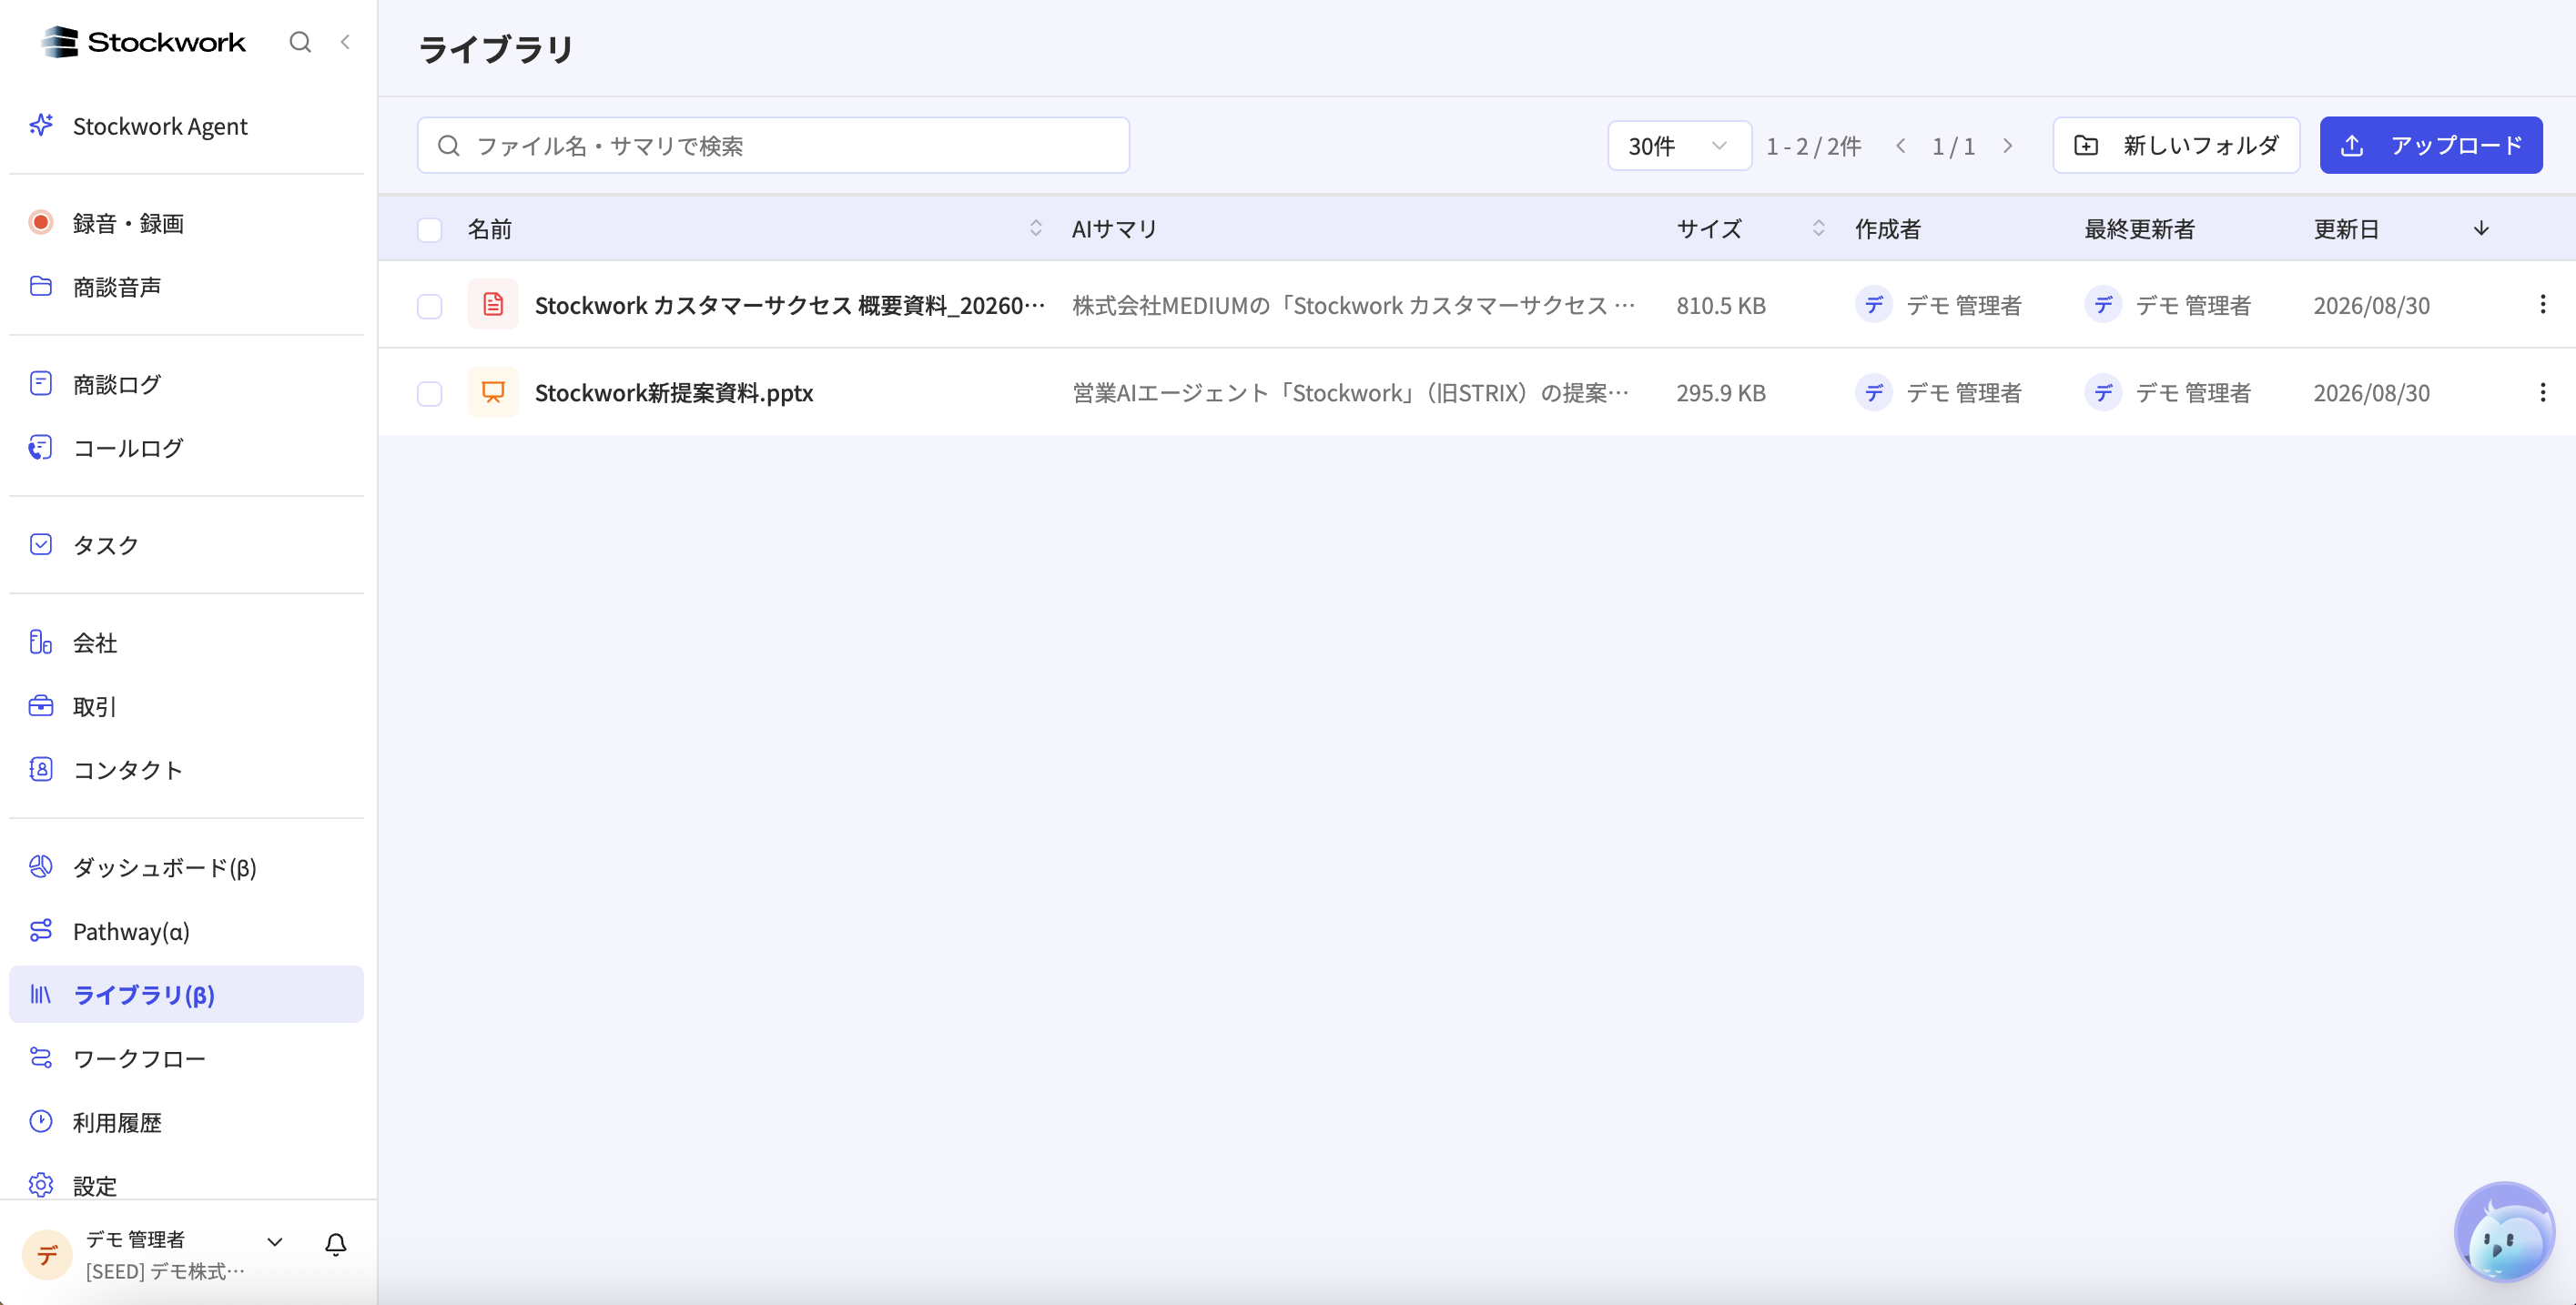This screenshot has width=2576, height=1305.
Task: Select Stockwork Agent menu item
Action: [x=187, y=126]
